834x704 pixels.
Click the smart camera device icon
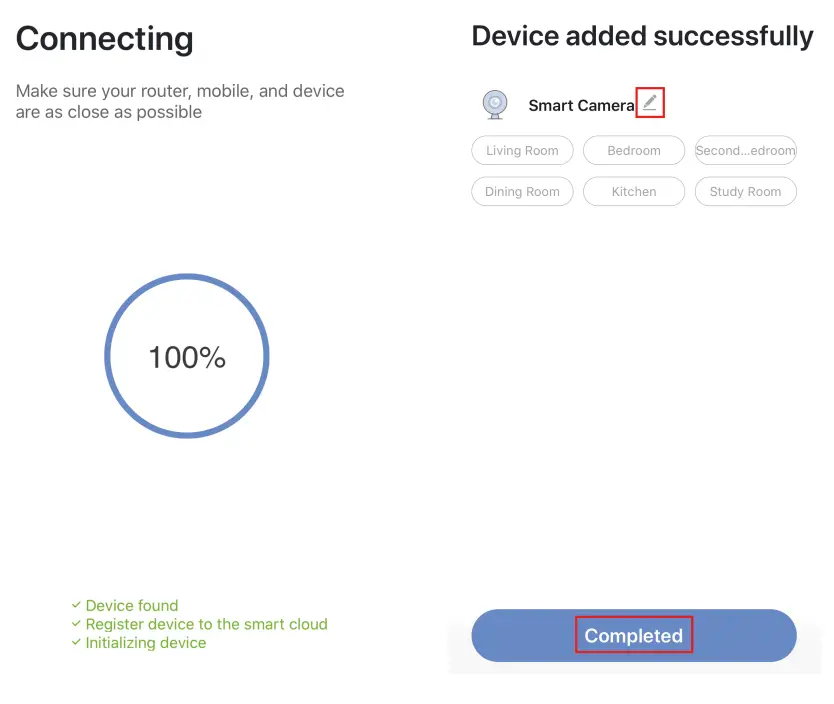[x=493, y=104]
